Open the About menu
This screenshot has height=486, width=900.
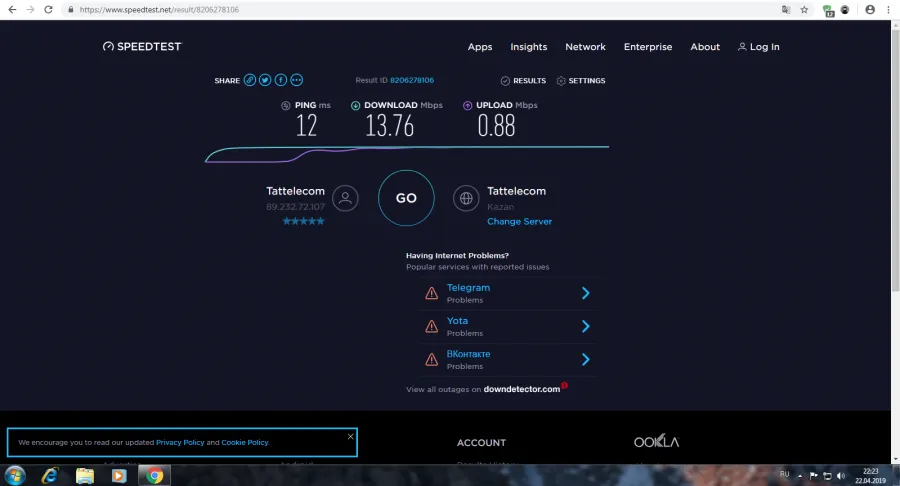(705, 47)
